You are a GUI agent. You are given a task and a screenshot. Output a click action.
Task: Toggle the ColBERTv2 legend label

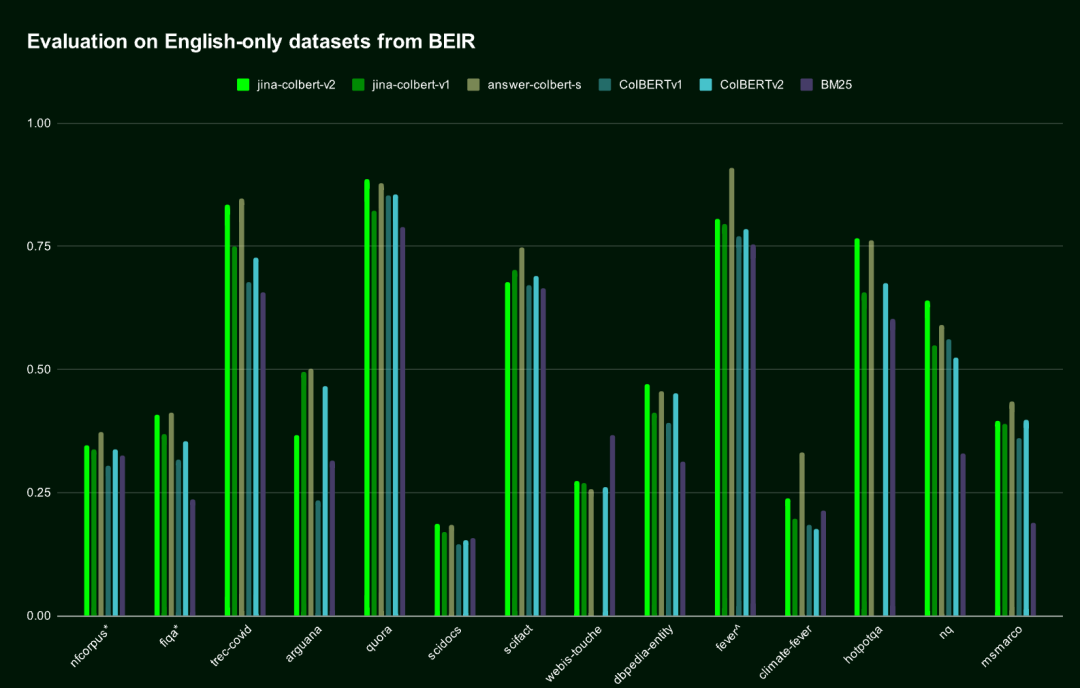tap(752, 85)
